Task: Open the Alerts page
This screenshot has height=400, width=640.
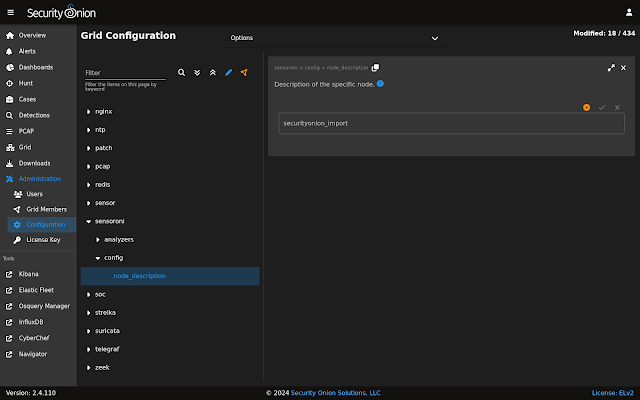Action: click(38, 51)
